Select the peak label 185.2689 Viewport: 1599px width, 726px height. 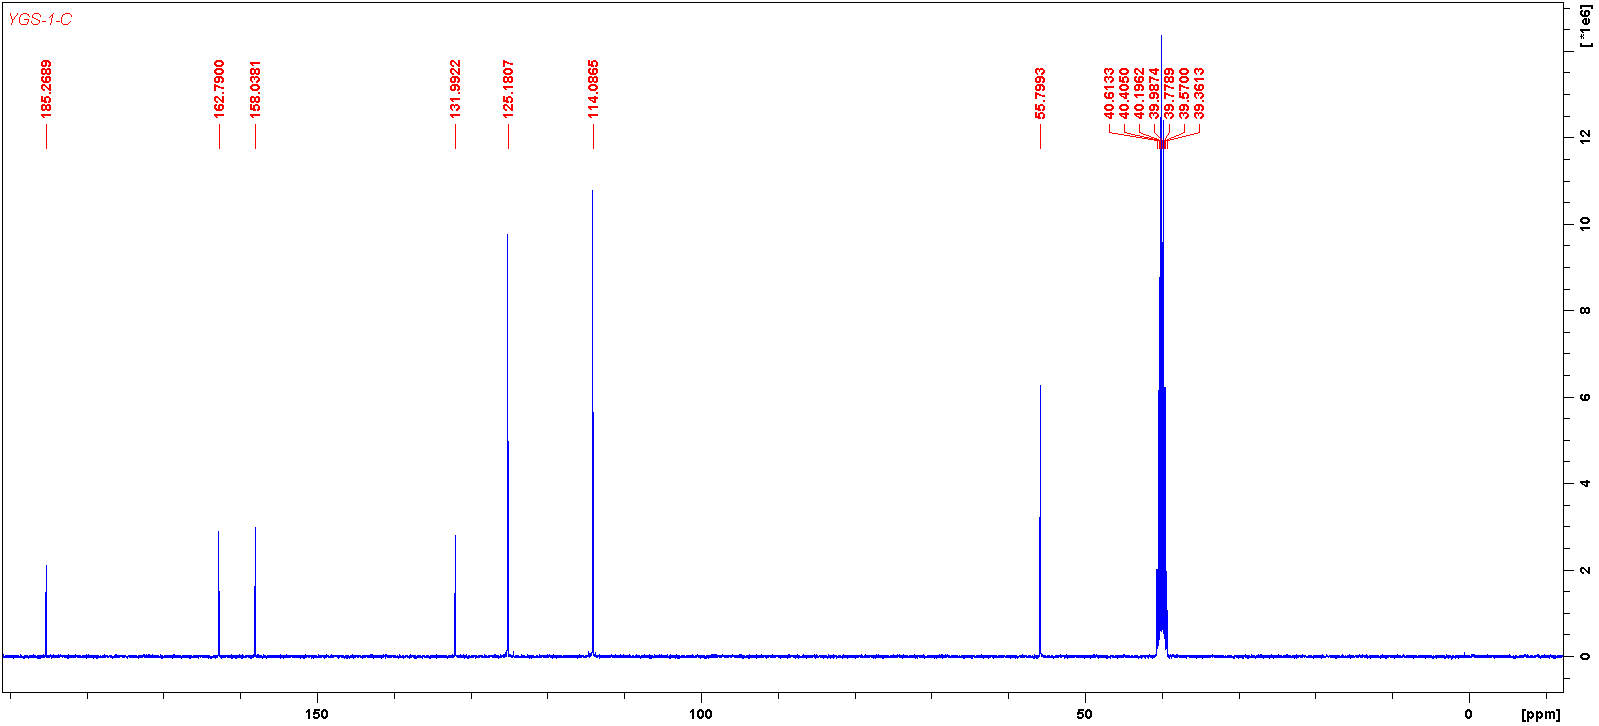(46, 89)
